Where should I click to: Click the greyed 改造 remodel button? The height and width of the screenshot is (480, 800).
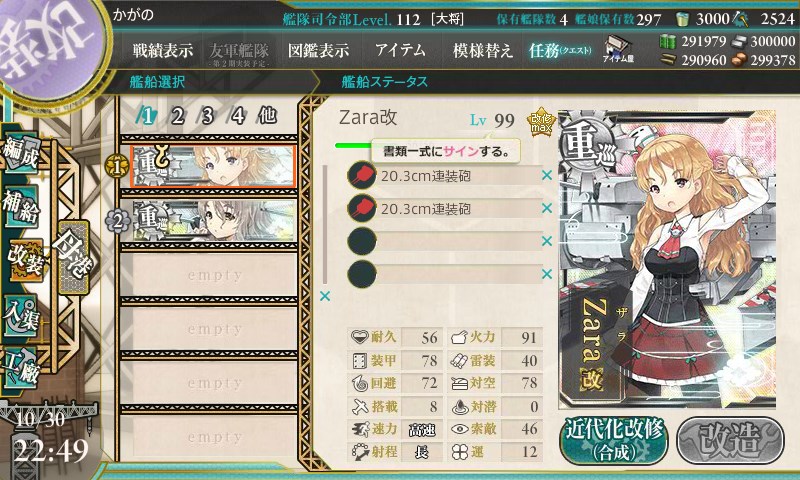pyautogui.click(x=730, y=440)
